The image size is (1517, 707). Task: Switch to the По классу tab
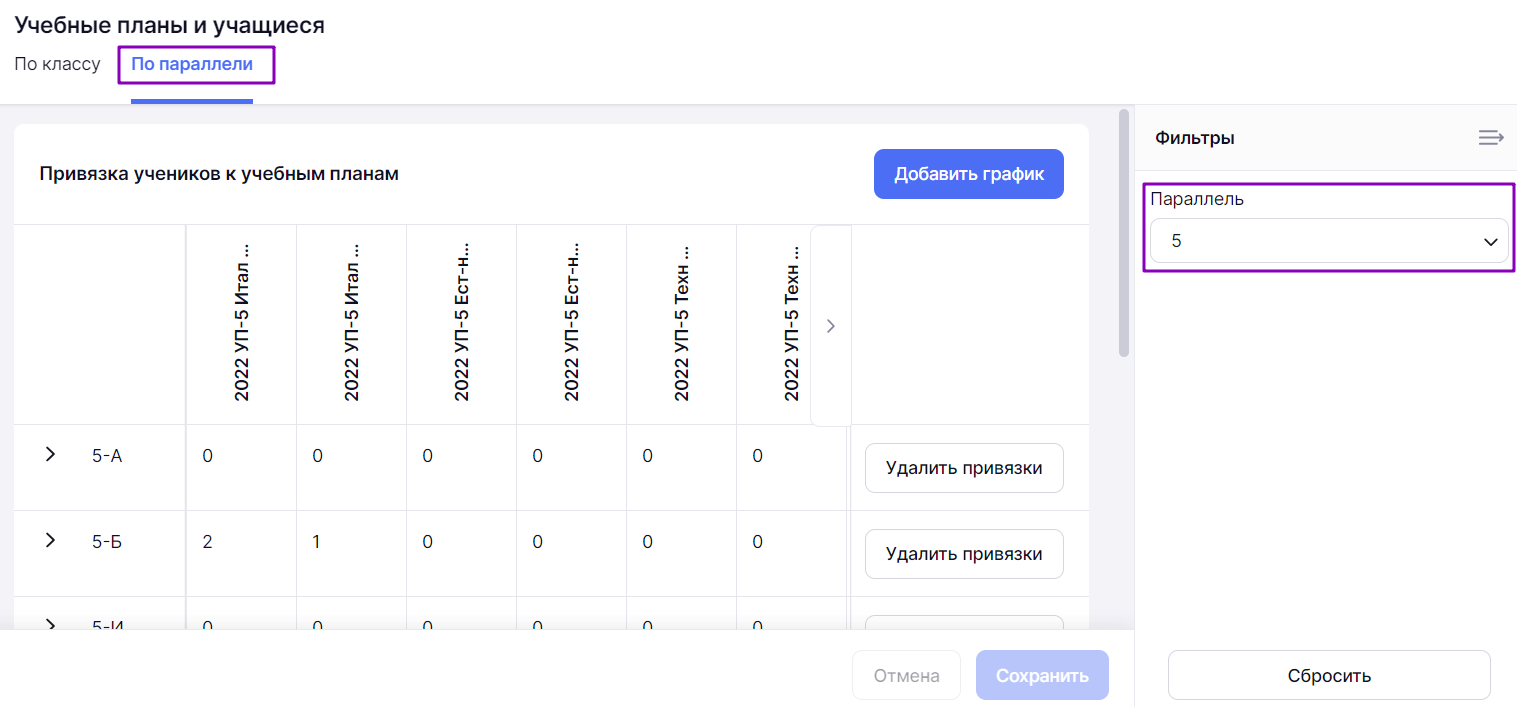57,64
